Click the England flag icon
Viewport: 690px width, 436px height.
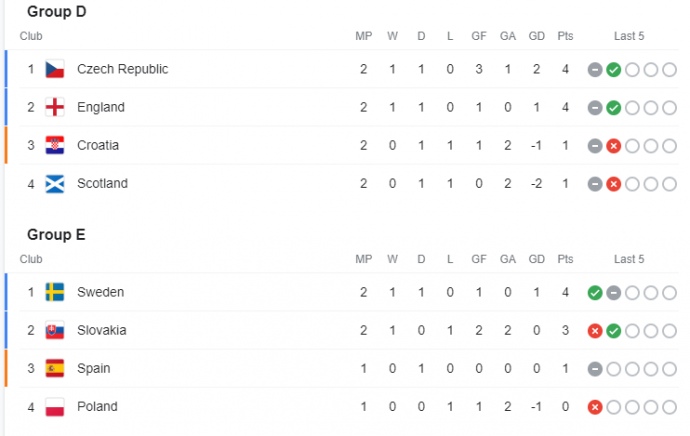(x=55, y=108)
